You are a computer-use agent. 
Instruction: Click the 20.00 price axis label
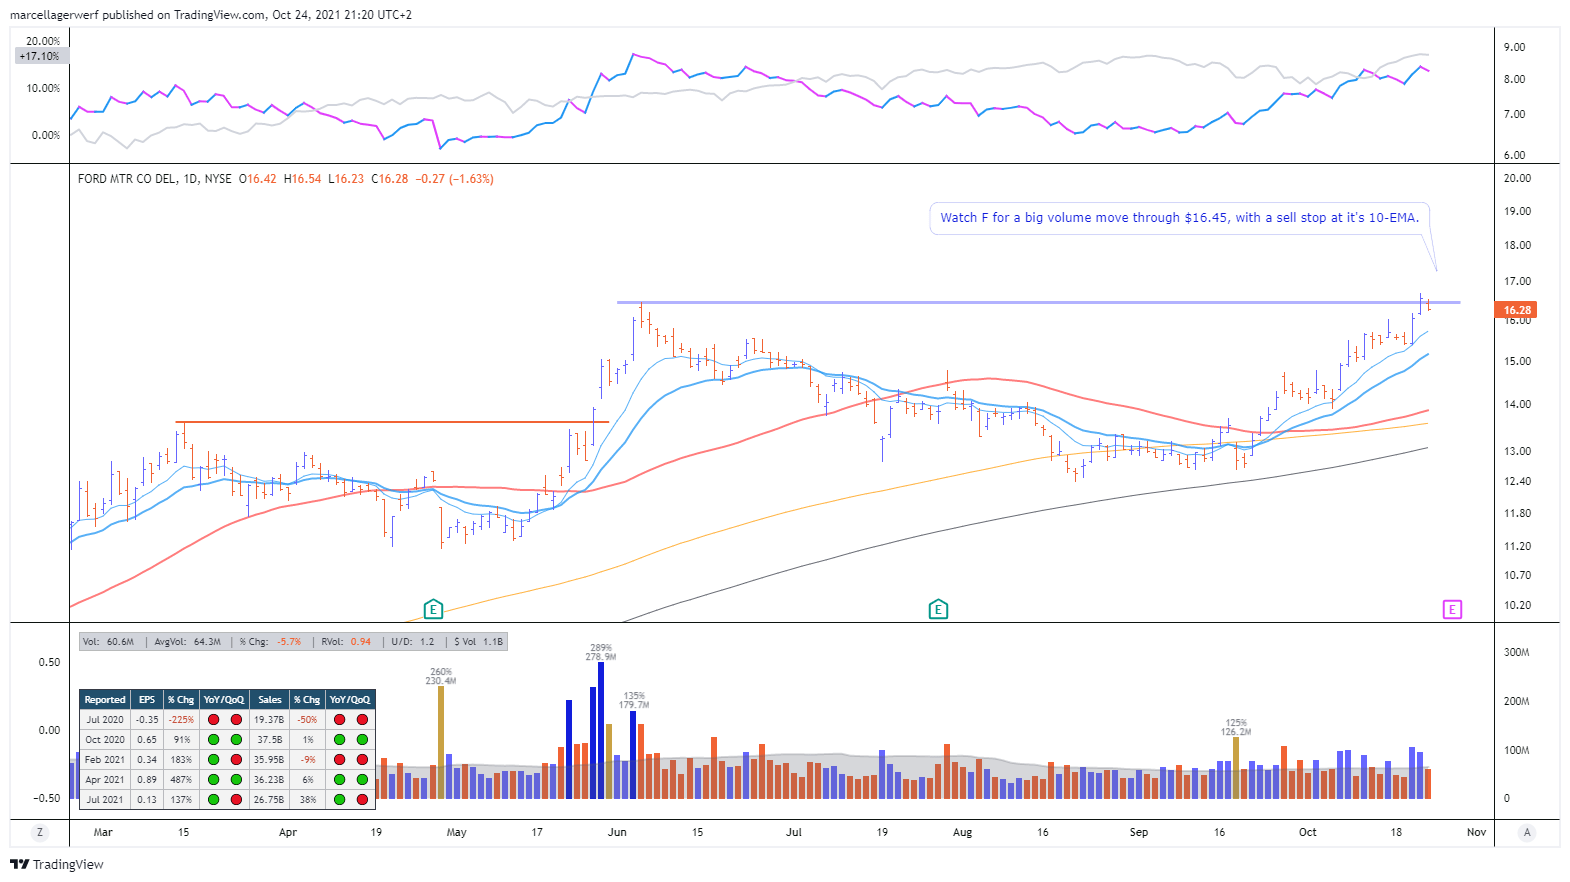pyautogui.click(x=1518, y=178)
